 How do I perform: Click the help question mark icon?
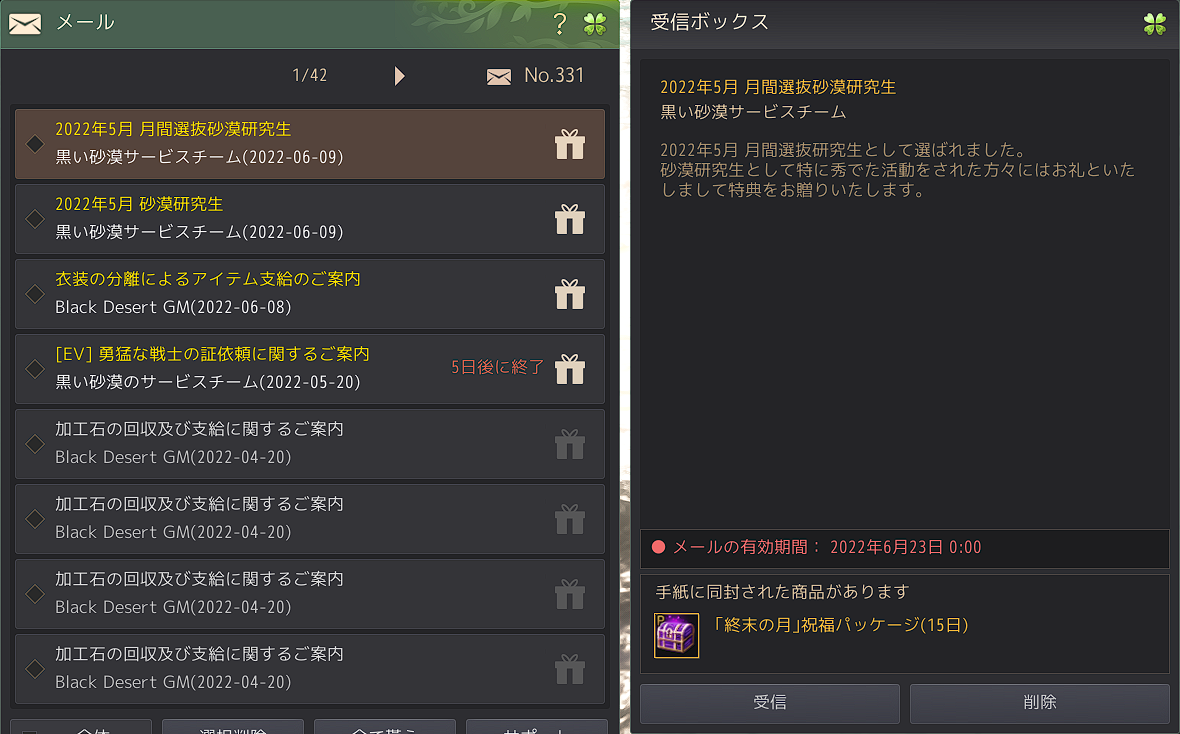click(559, 24)
